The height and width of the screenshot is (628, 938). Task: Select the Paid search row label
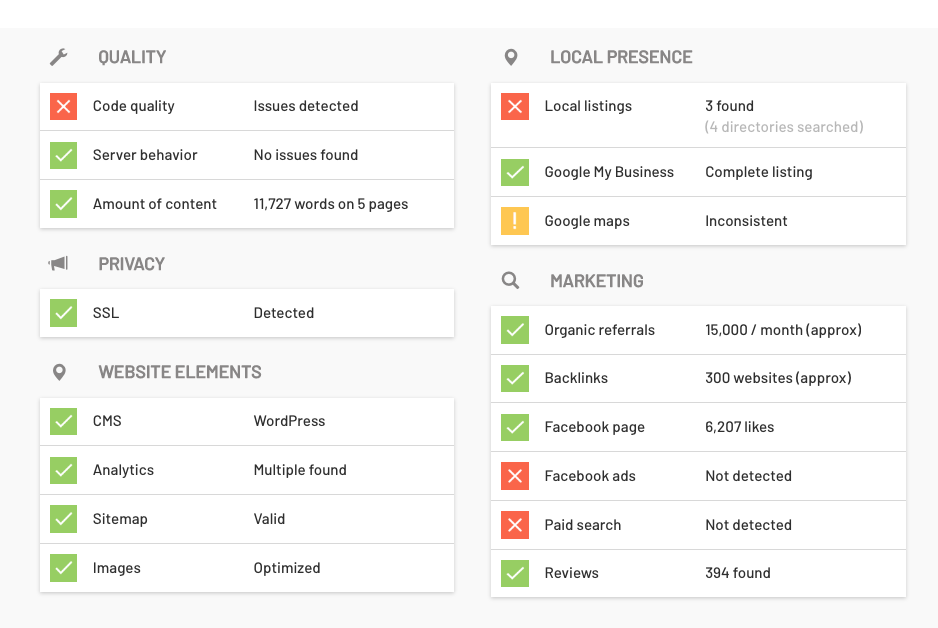[x=582, y=525]
